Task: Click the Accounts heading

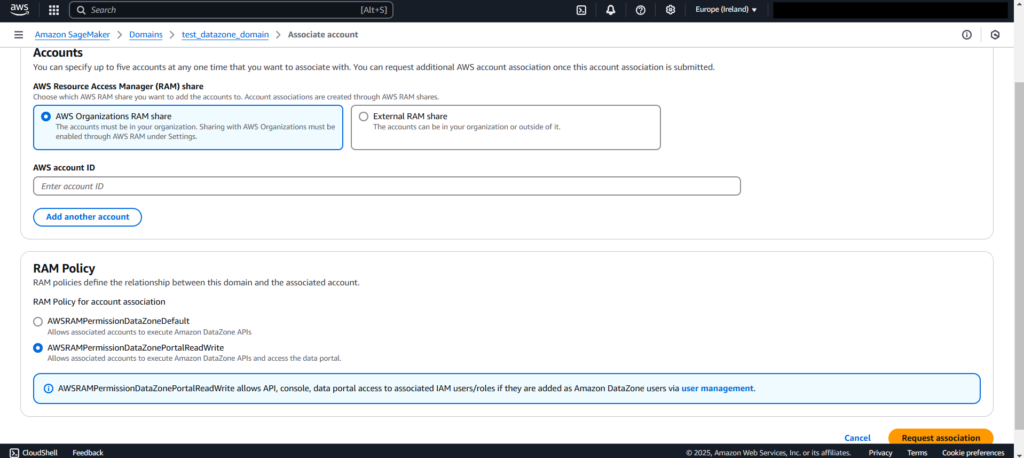Action: tap(58, 53)
